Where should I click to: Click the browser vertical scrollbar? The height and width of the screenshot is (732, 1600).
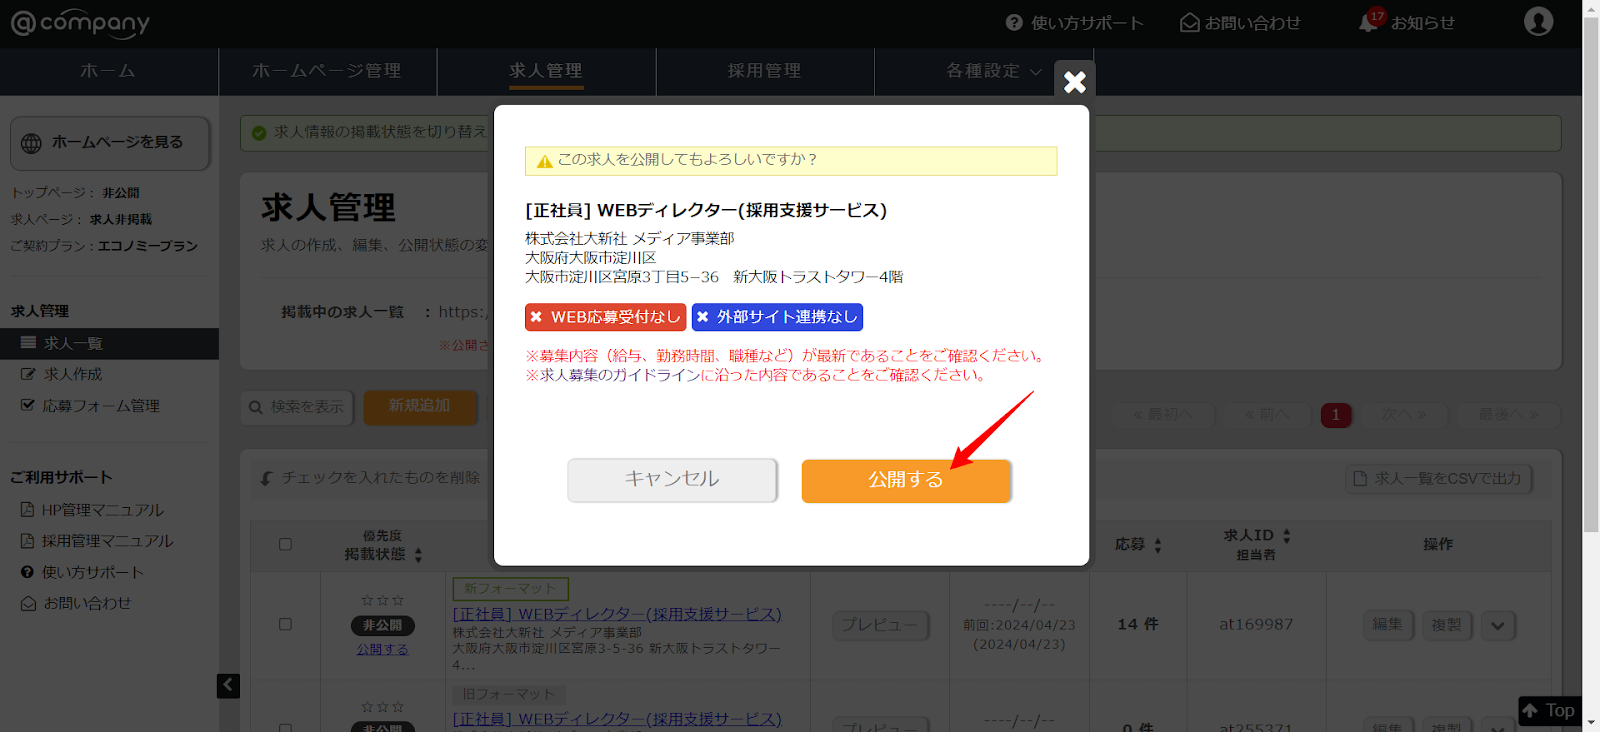pyautogui.click(x=1590, y=270)
